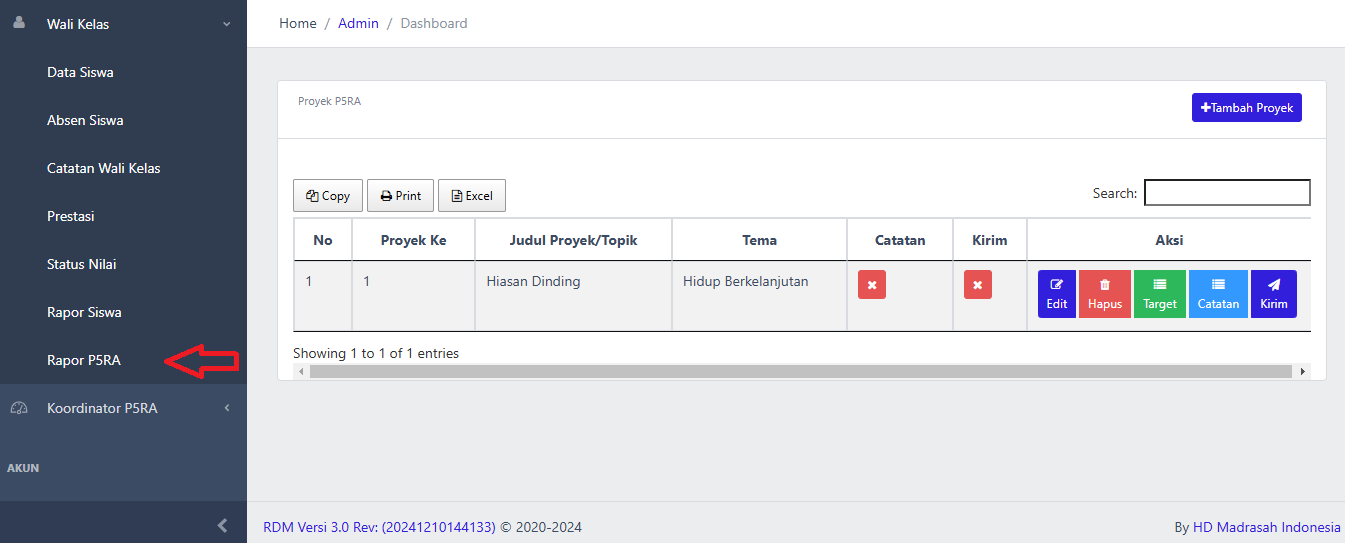Open the HD Madrasah Indonesia link

[1267, 527]
